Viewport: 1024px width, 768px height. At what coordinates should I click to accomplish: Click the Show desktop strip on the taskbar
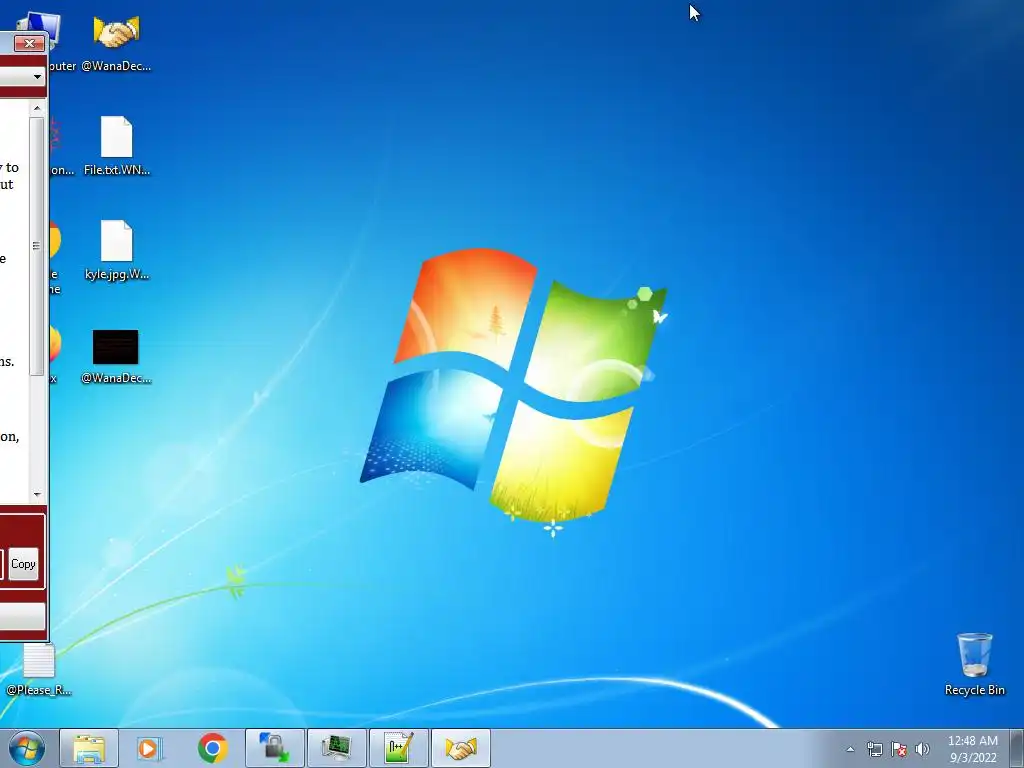coord(1017,748)
